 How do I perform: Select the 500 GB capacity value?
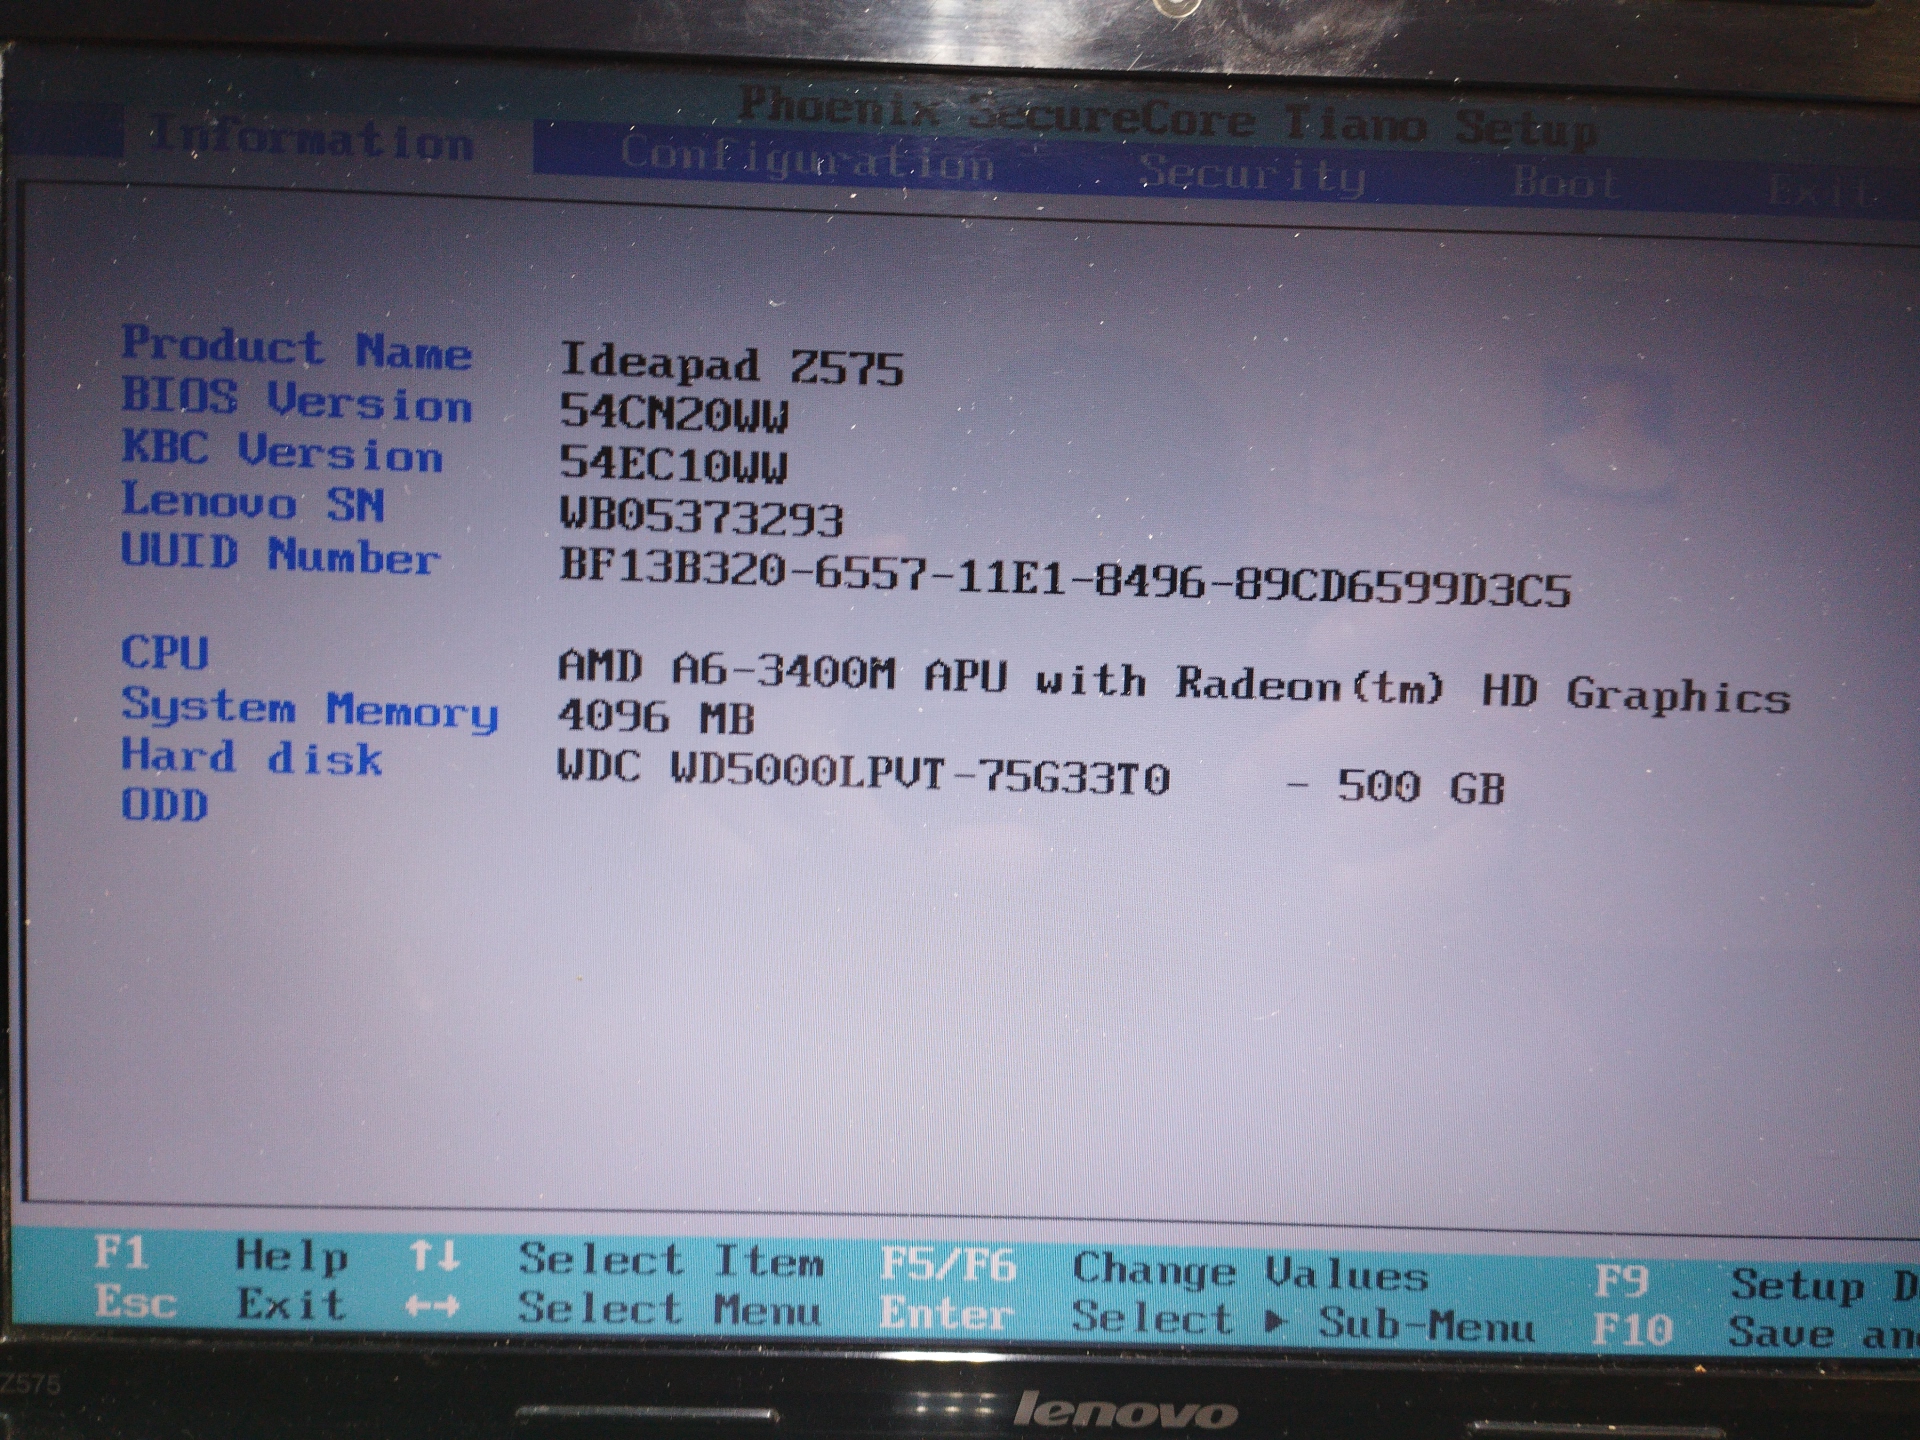point(1421,787)
